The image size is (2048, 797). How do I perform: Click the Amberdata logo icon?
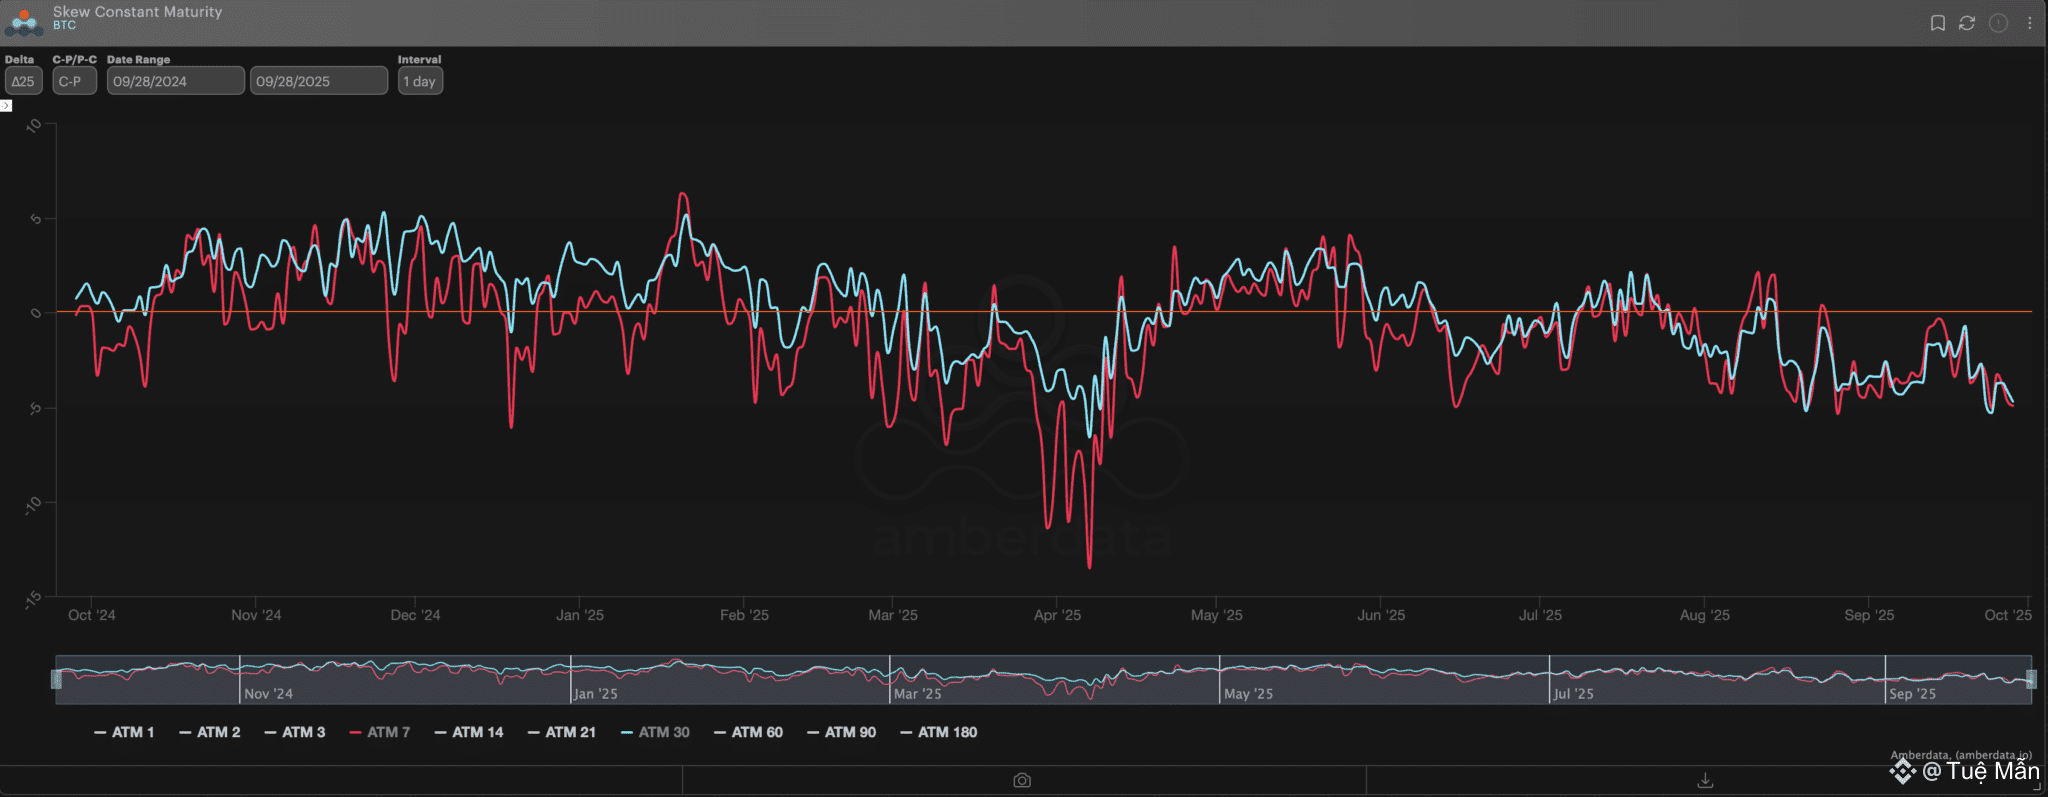(x=23, y=21)
